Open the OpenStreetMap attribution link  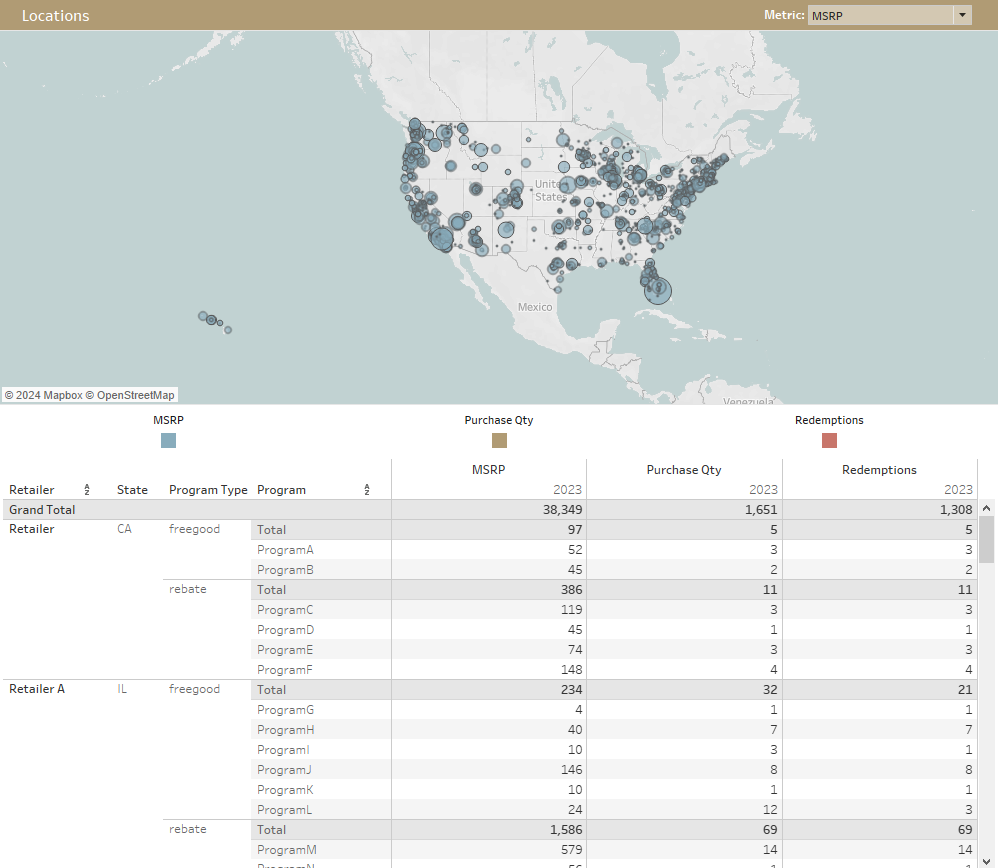(x=135, y=395)
